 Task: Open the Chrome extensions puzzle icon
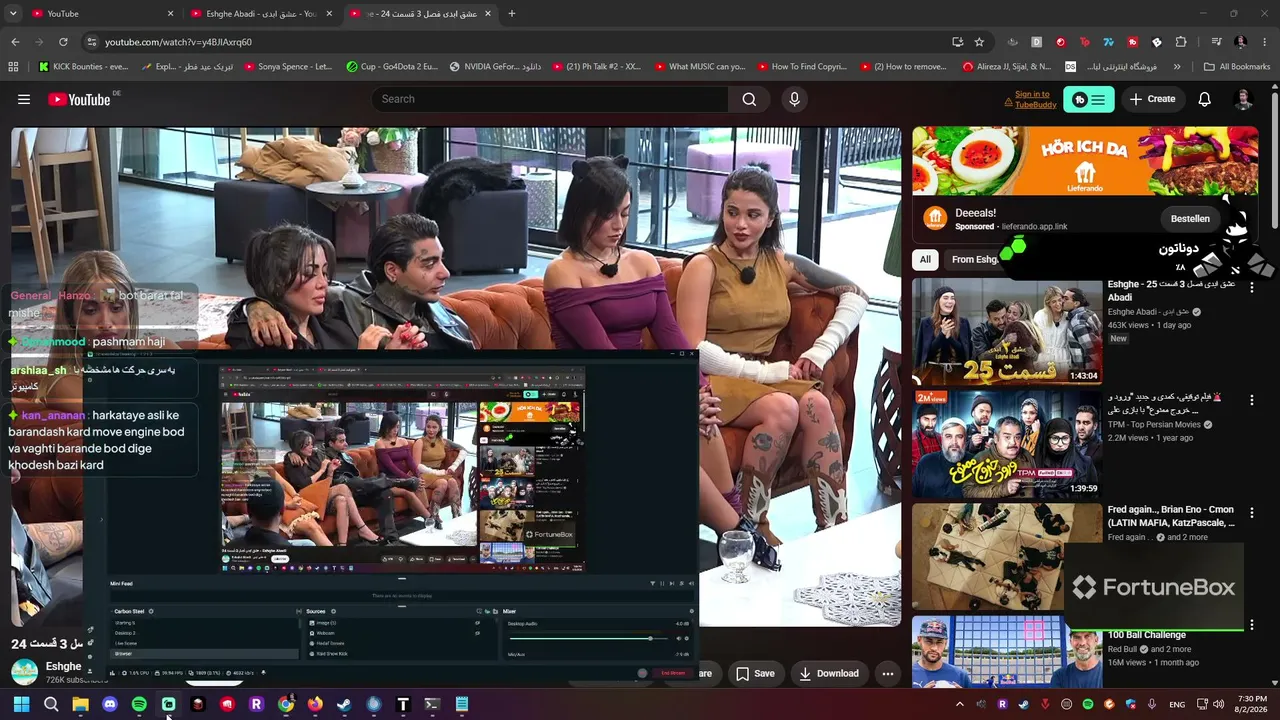(1181, 42)
